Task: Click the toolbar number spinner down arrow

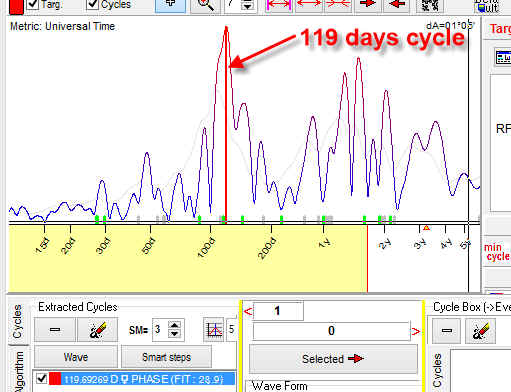Action: (247, 7)
